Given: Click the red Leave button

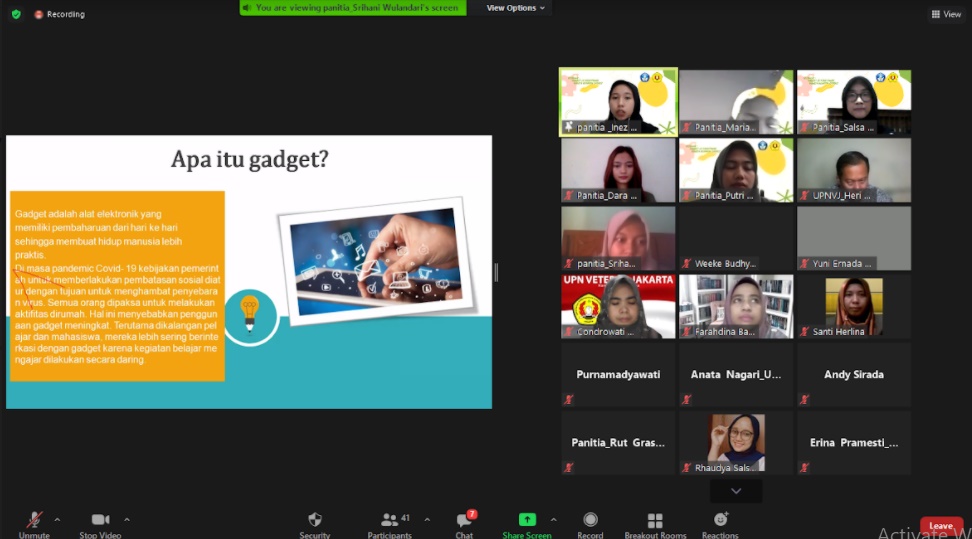Looking at the screenshot, I should [941, 526].
